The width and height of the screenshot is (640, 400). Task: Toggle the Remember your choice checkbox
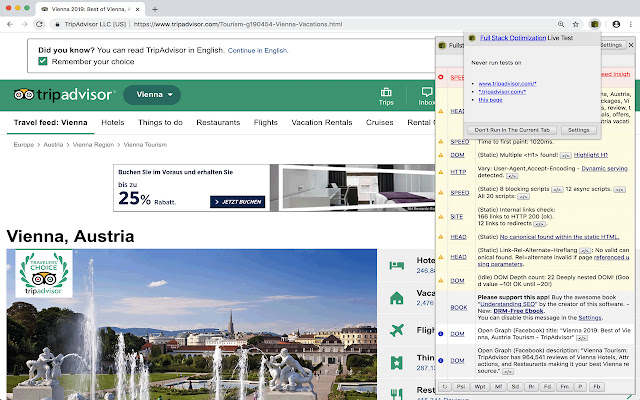pyautogui.click(x=42, y=61)
